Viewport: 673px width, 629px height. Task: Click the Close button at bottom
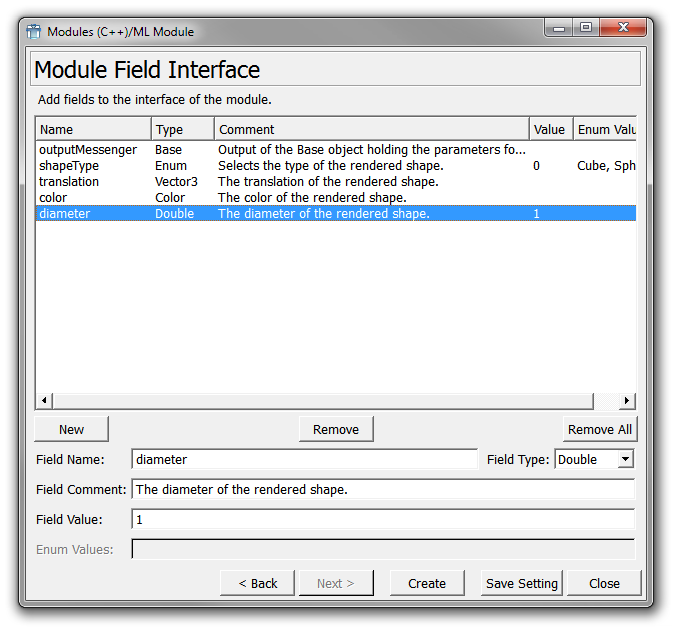tap(604, 583)
